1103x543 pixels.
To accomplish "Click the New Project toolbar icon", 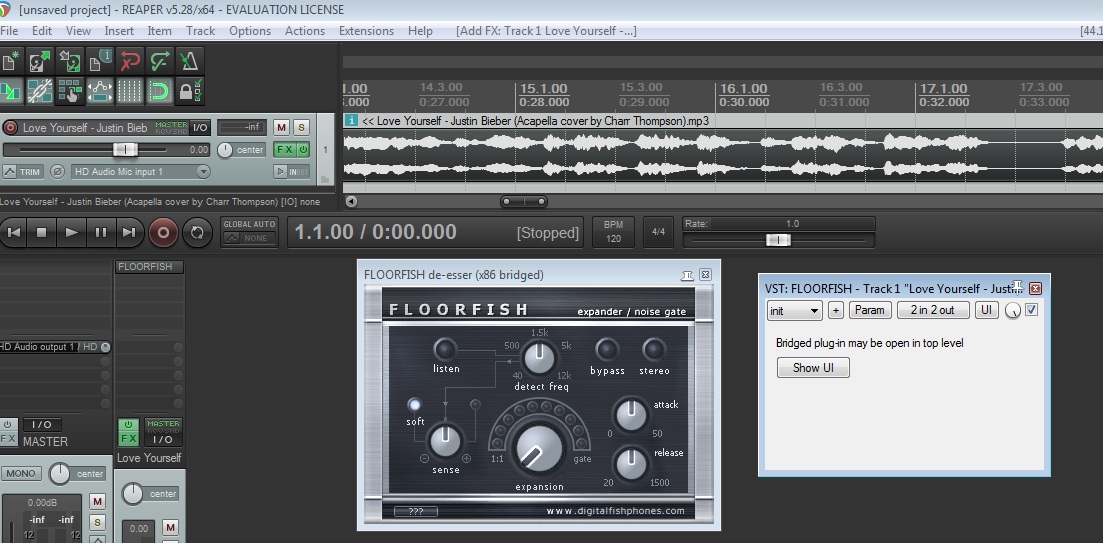I will (x=10, y=61).
